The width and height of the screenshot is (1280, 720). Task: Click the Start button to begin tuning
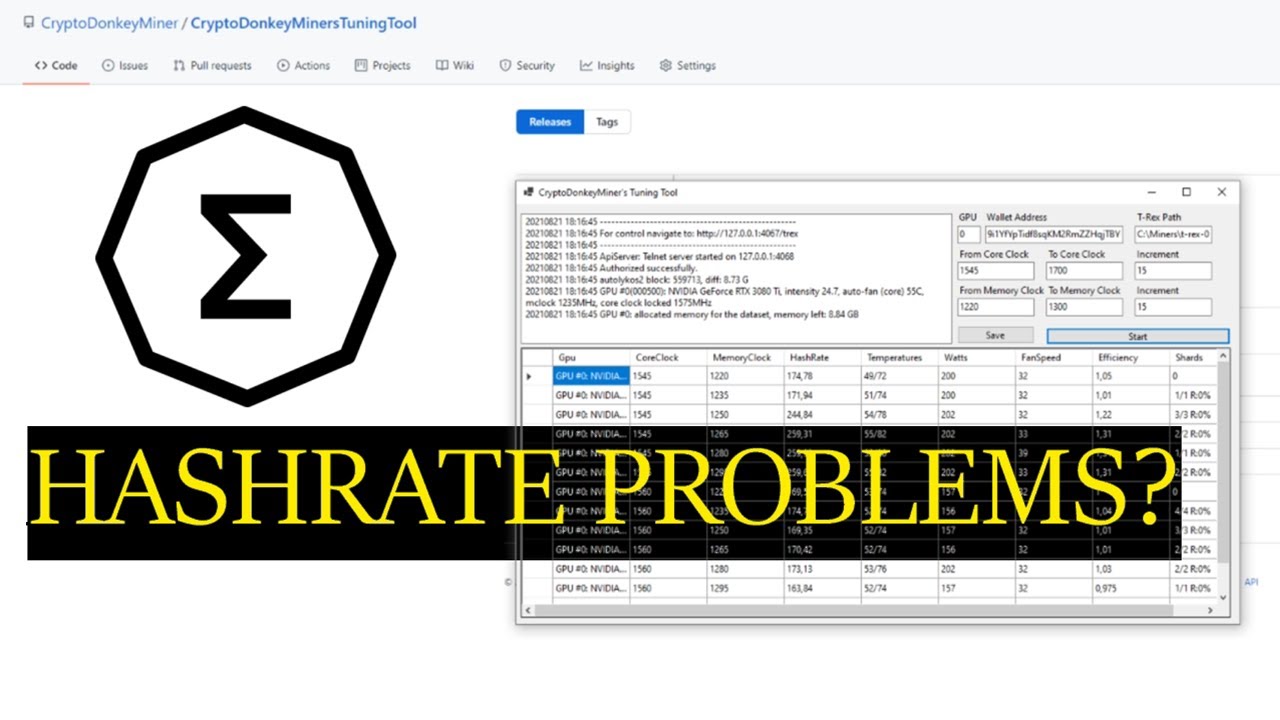(1138, 336)
